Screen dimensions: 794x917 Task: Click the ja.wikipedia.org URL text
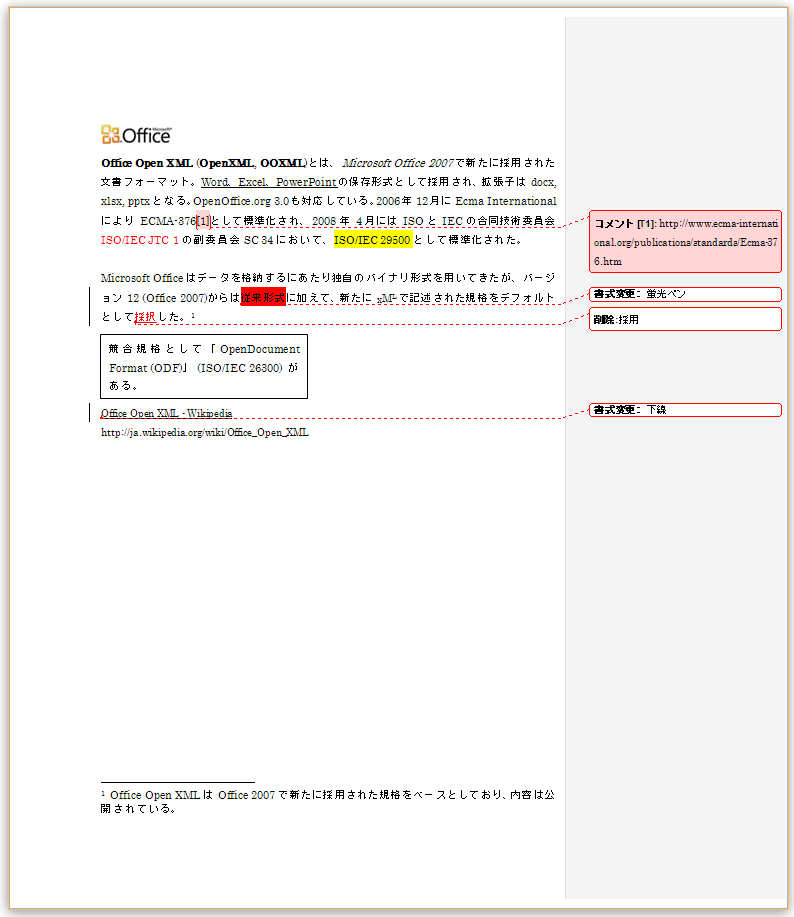tap(205, 433)
